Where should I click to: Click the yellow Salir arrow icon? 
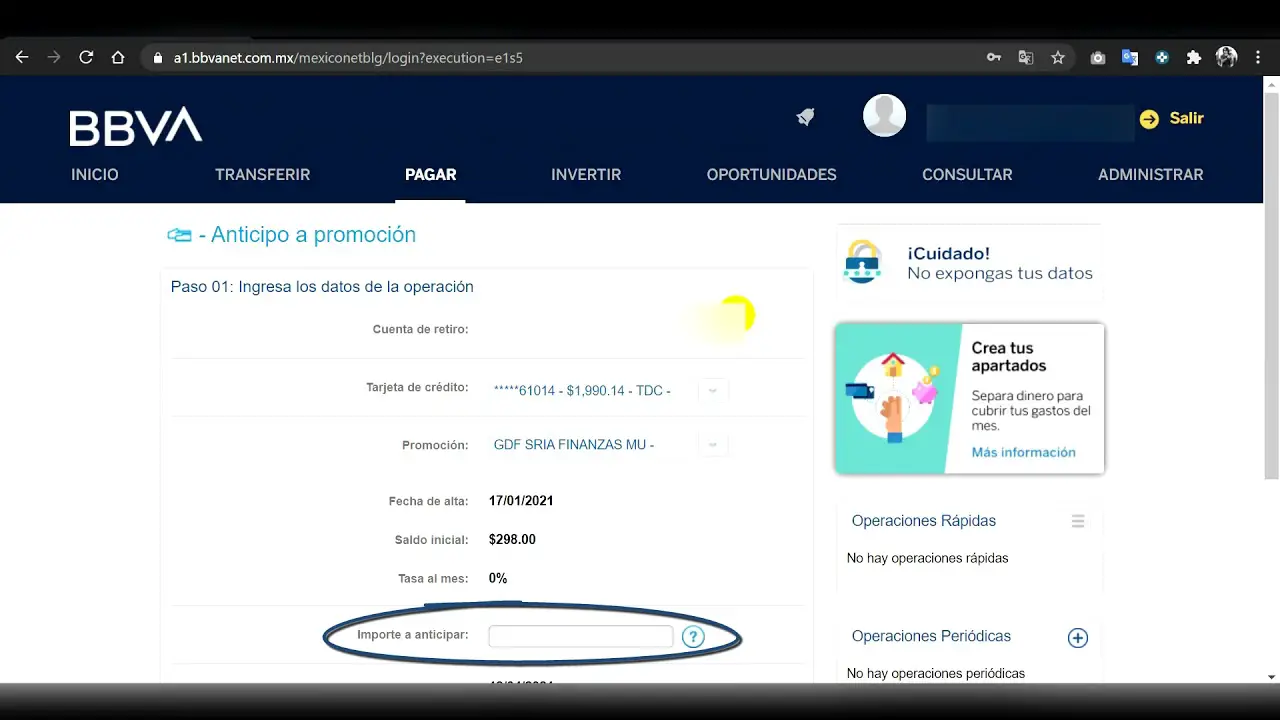point(1149,119)
